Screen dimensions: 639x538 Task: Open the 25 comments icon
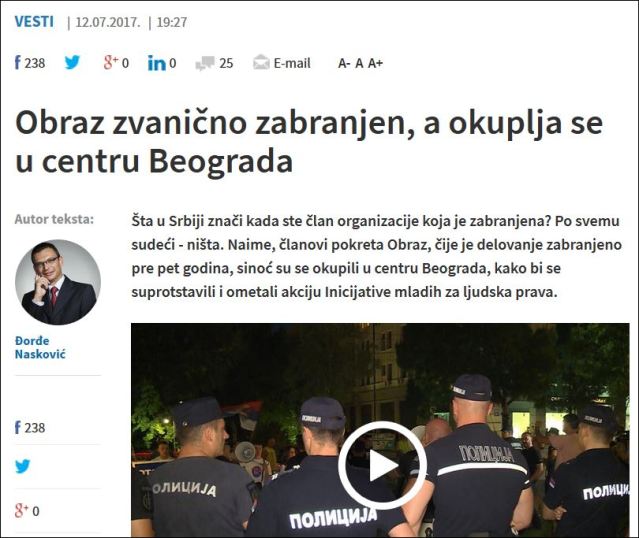(x=205, y=64)
